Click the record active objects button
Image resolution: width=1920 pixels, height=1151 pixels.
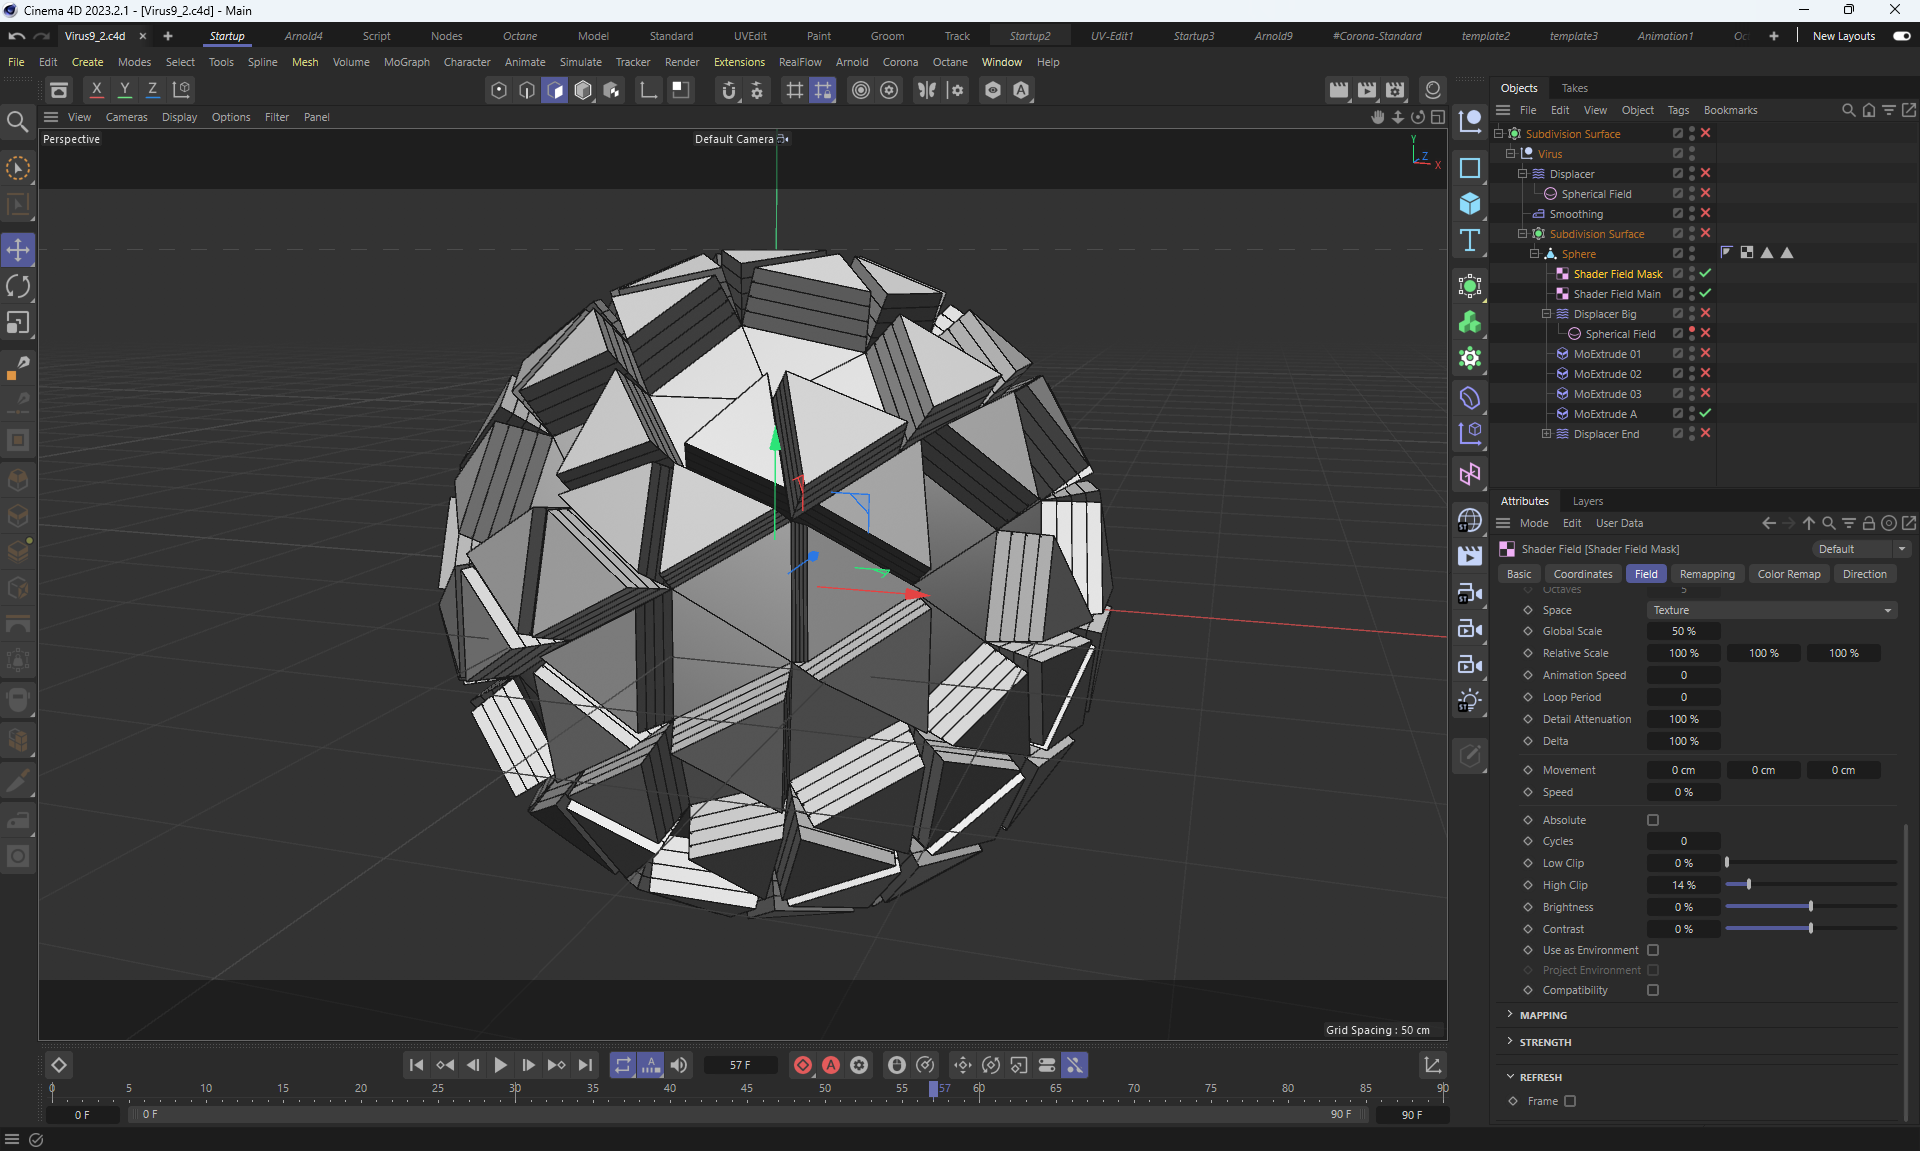click(802, 1065)
